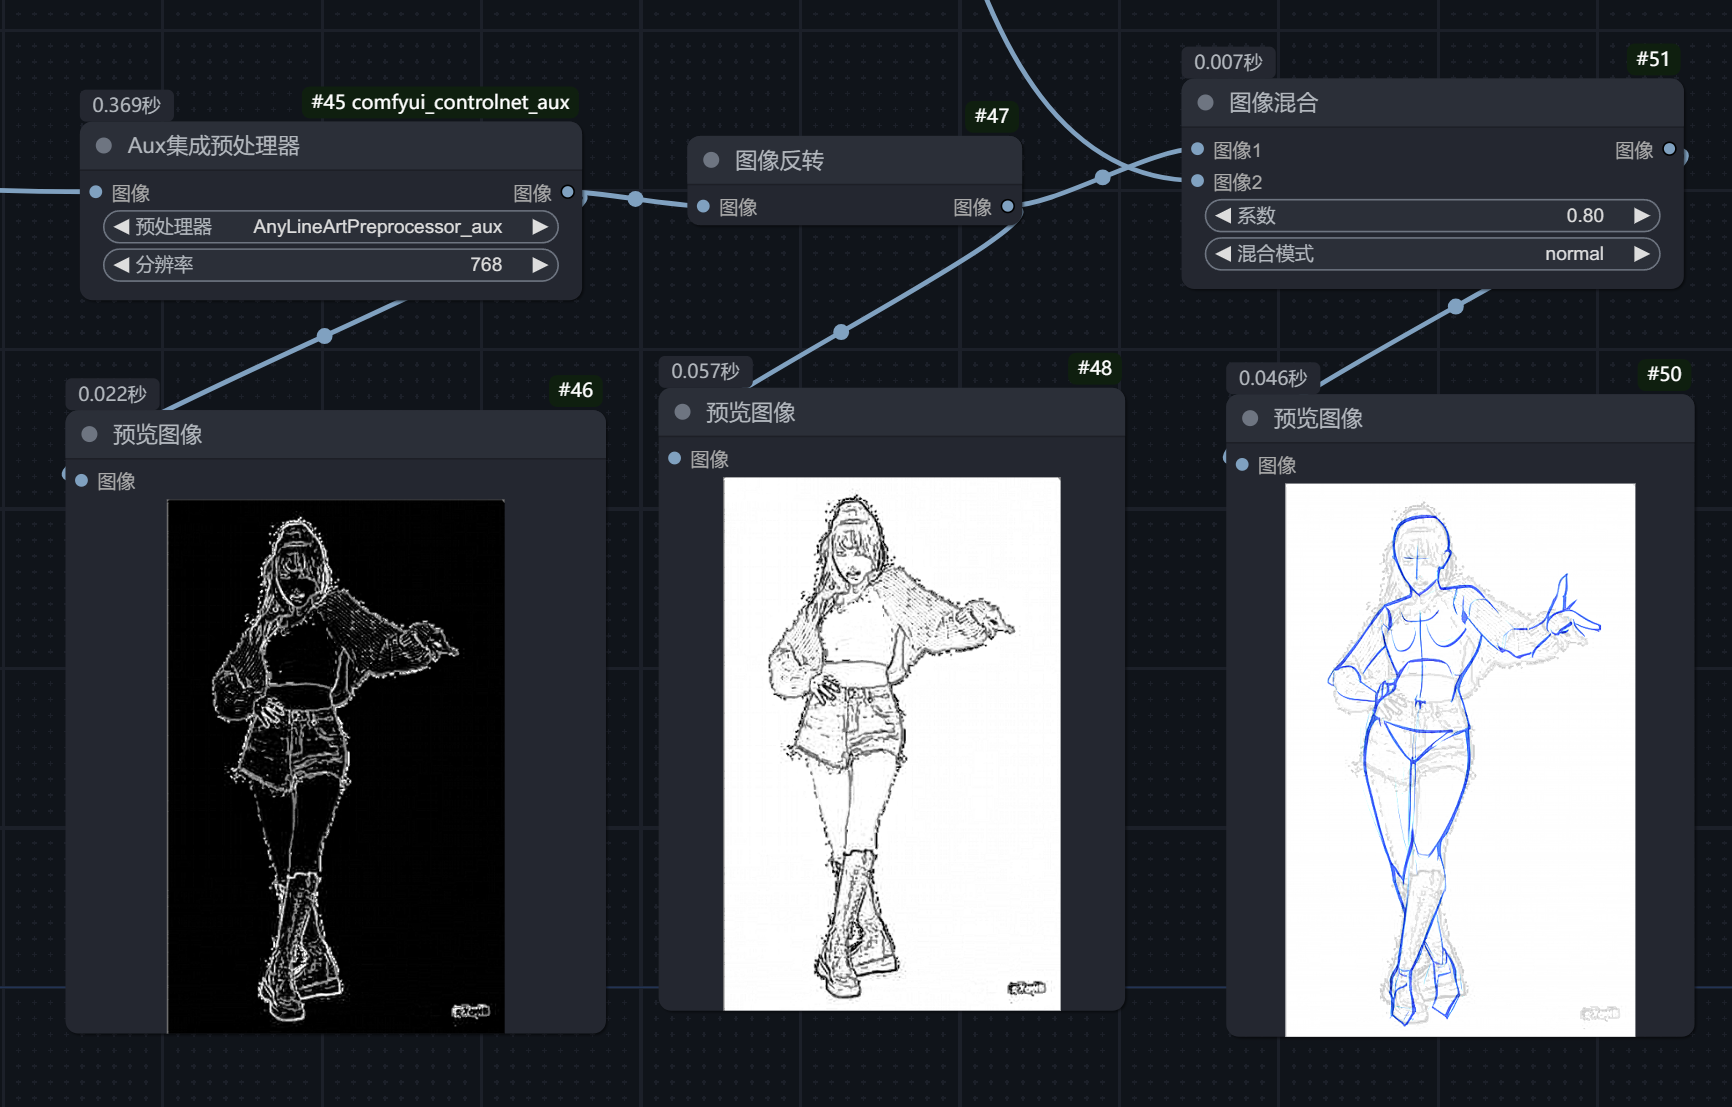Click the 图像 input port on preview node #46

coord(82,481)
